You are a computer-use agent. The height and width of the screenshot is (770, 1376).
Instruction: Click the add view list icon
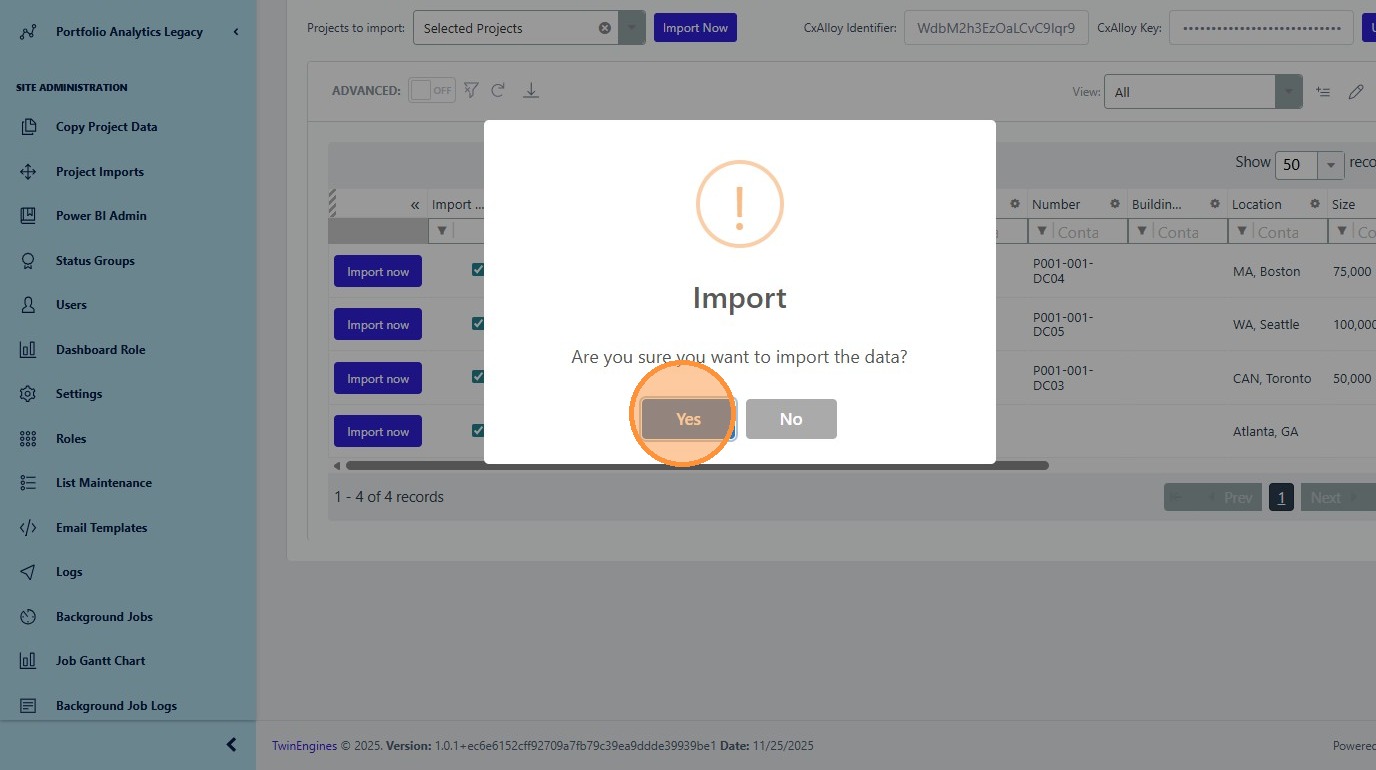1323,92
